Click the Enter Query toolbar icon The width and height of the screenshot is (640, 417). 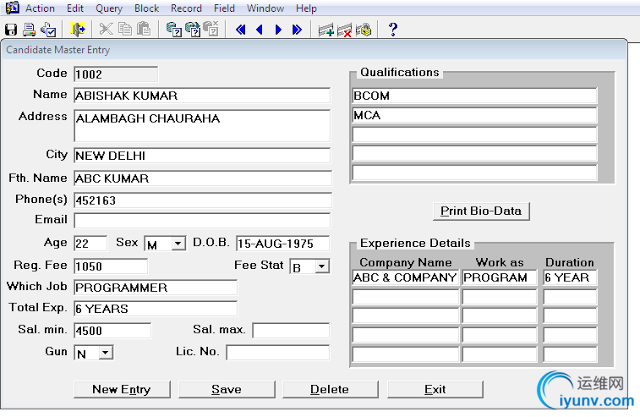(x=173, y=29)
